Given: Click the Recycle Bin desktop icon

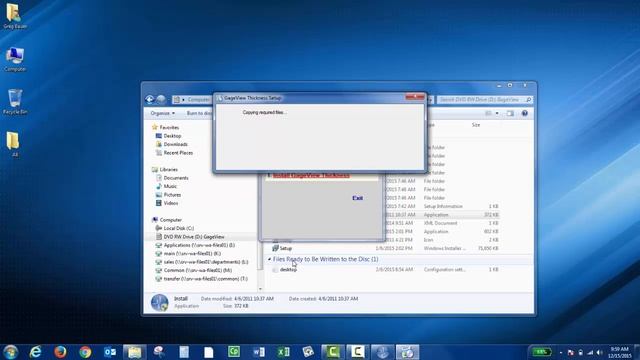Looking at the screenshot, I should tap(15, 102).
